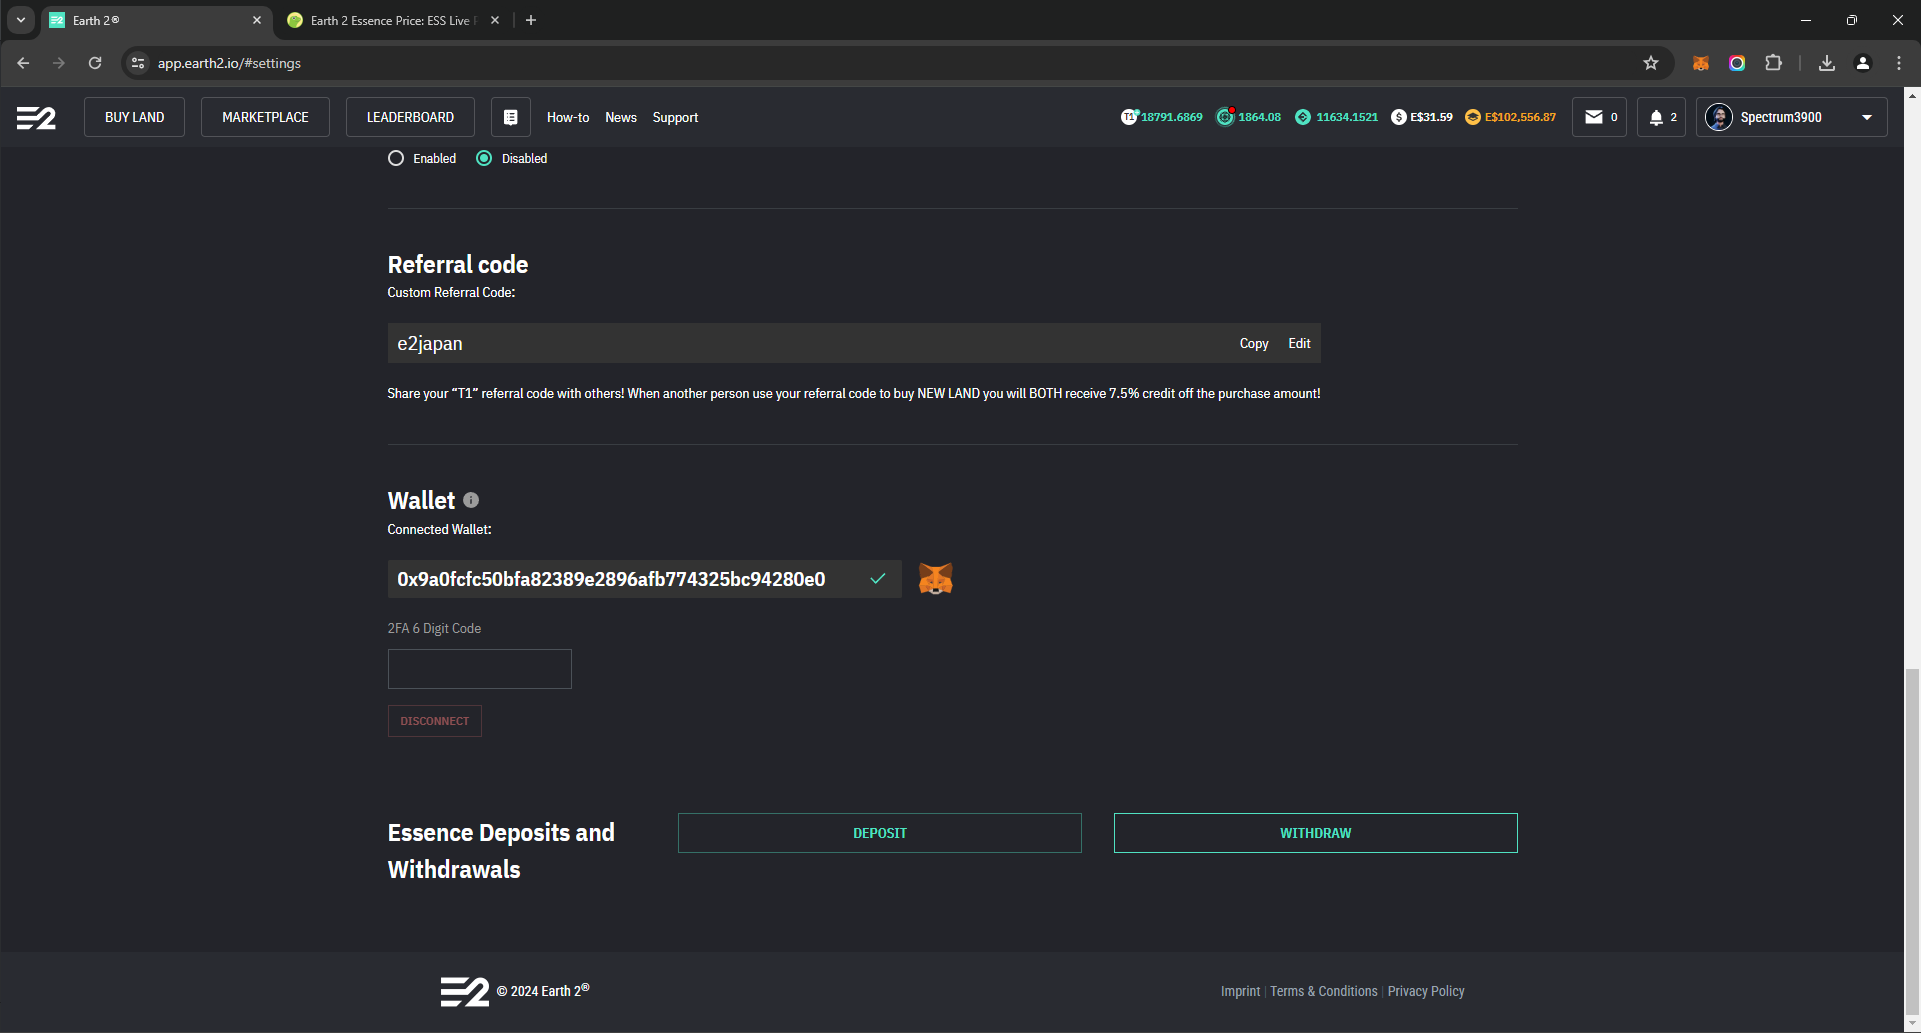Expand the Spectrum3900 profile dropdown
1921x1033 pixels.
click(1866, 117)
